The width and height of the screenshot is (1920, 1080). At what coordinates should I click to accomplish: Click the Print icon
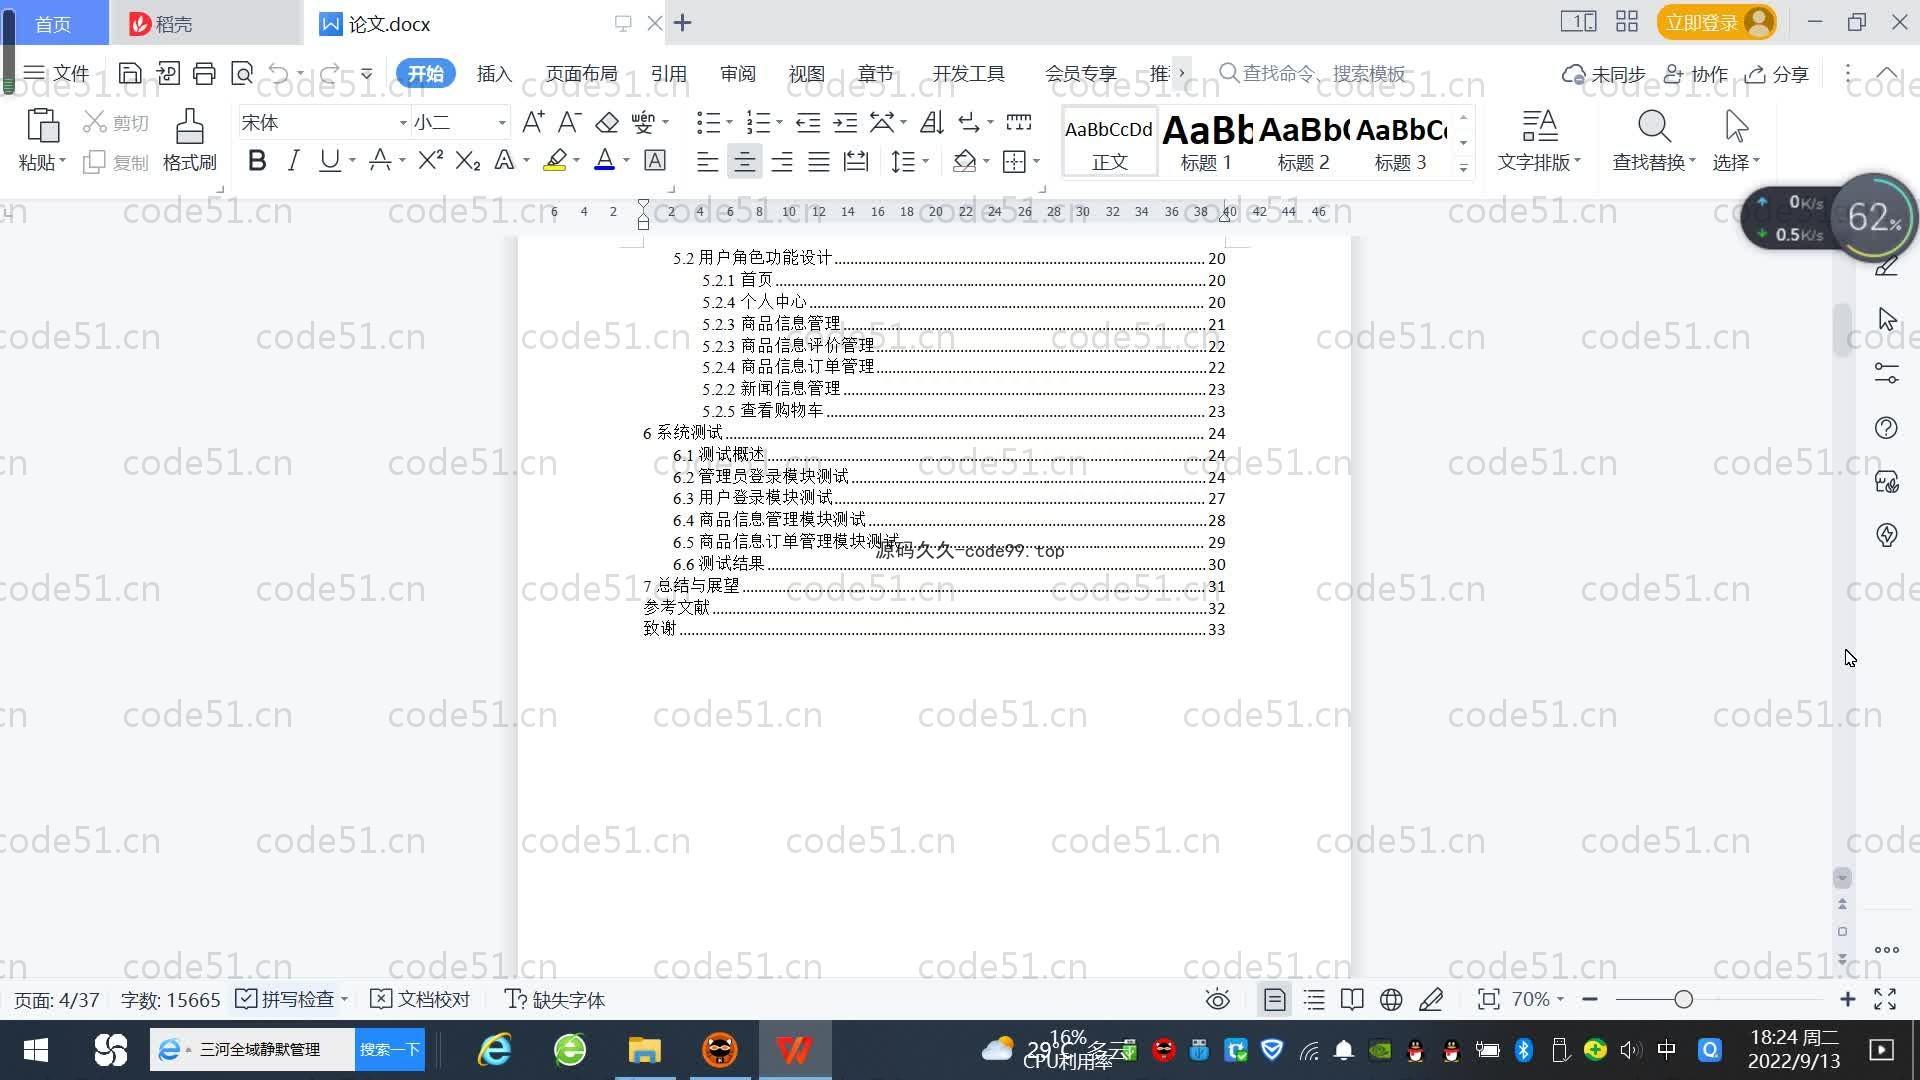tap(204, 73)
